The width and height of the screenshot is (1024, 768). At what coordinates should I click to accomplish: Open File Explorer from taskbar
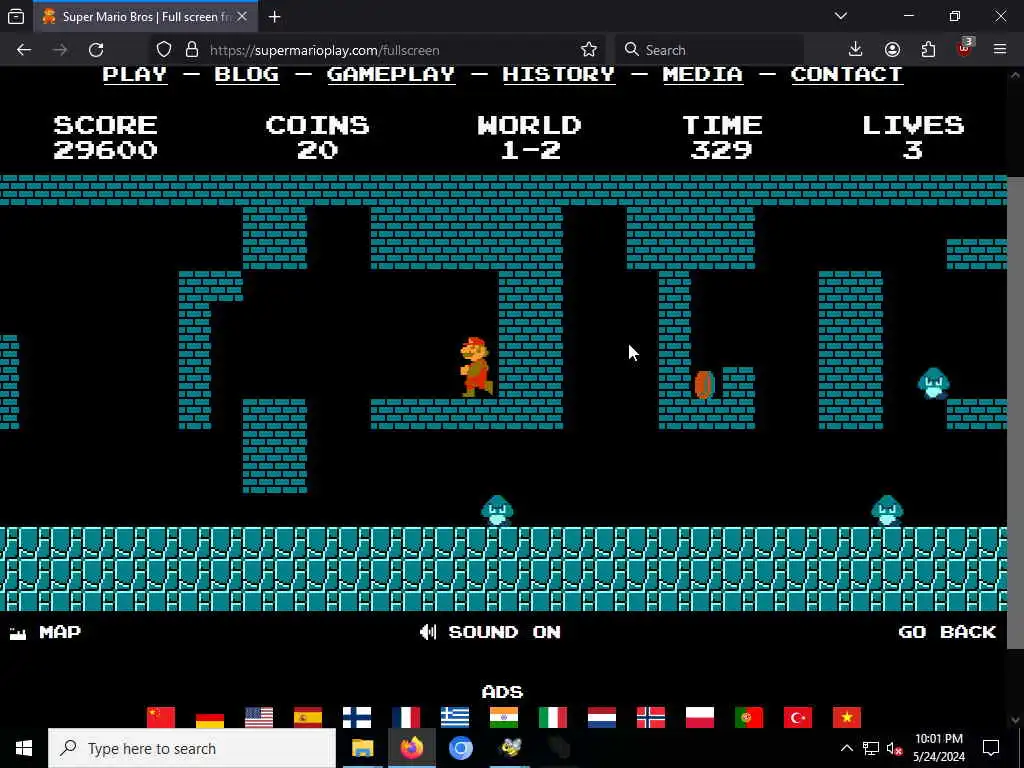362,748
